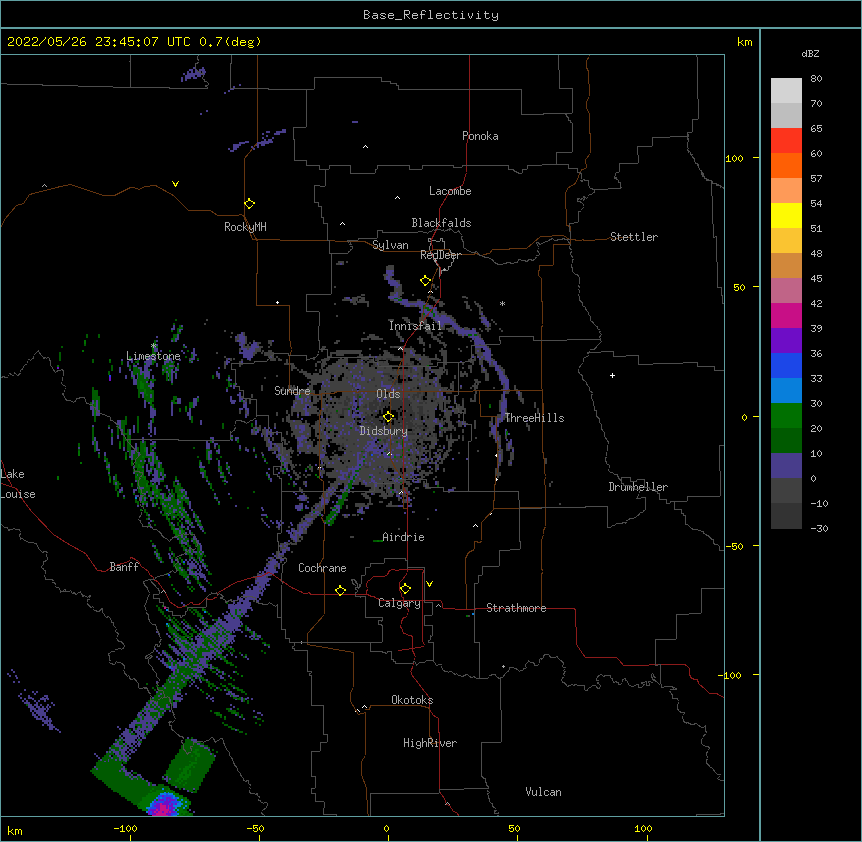Click the yellow diamond marker south of RedDeer

coord(426,281)
